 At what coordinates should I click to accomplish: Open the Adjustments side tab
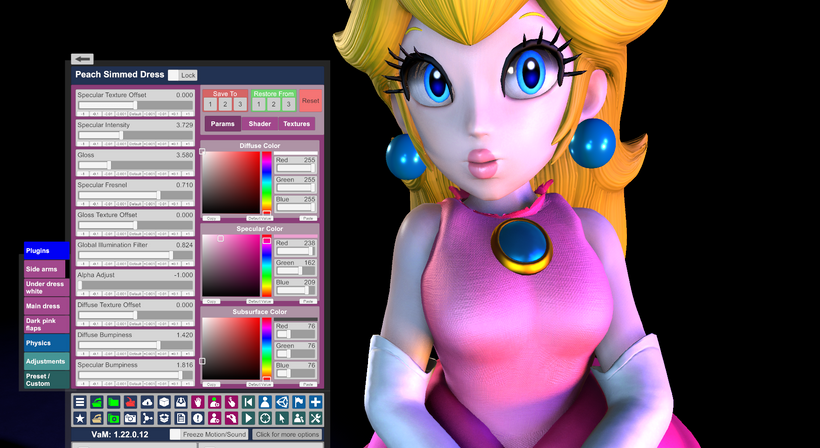[x=47, y=361]
